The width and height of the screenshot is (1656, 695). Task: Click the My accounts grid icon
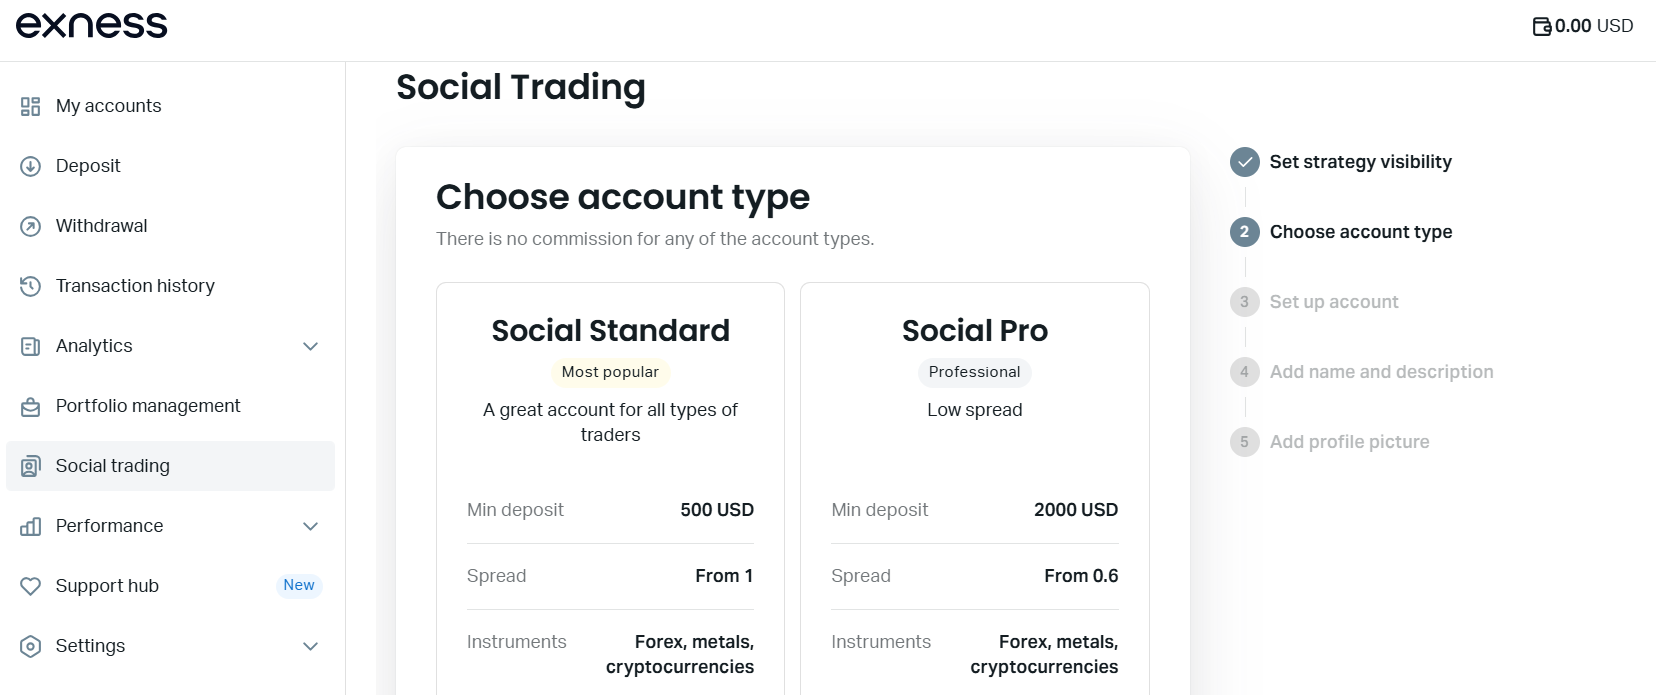tap(31, 106)
